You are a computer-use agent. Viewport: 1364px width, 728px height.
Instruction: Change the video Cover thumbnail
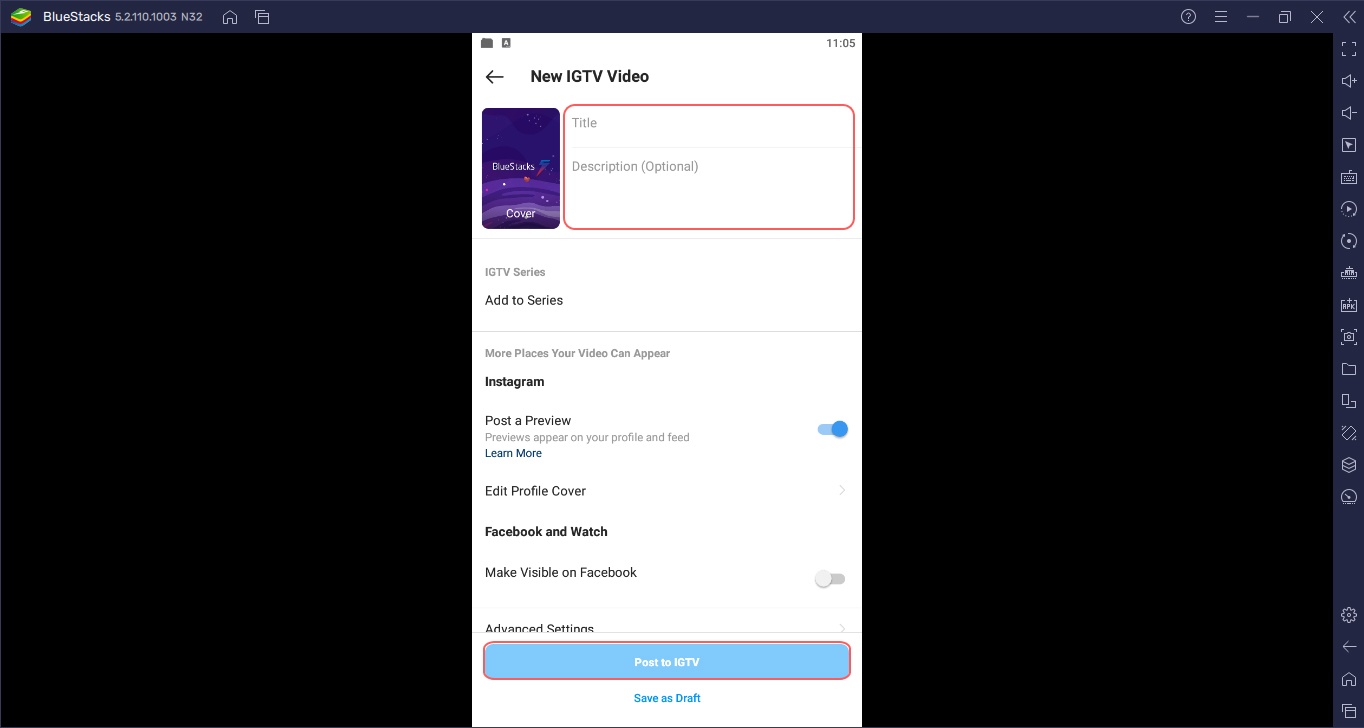[x=521, y=168]
